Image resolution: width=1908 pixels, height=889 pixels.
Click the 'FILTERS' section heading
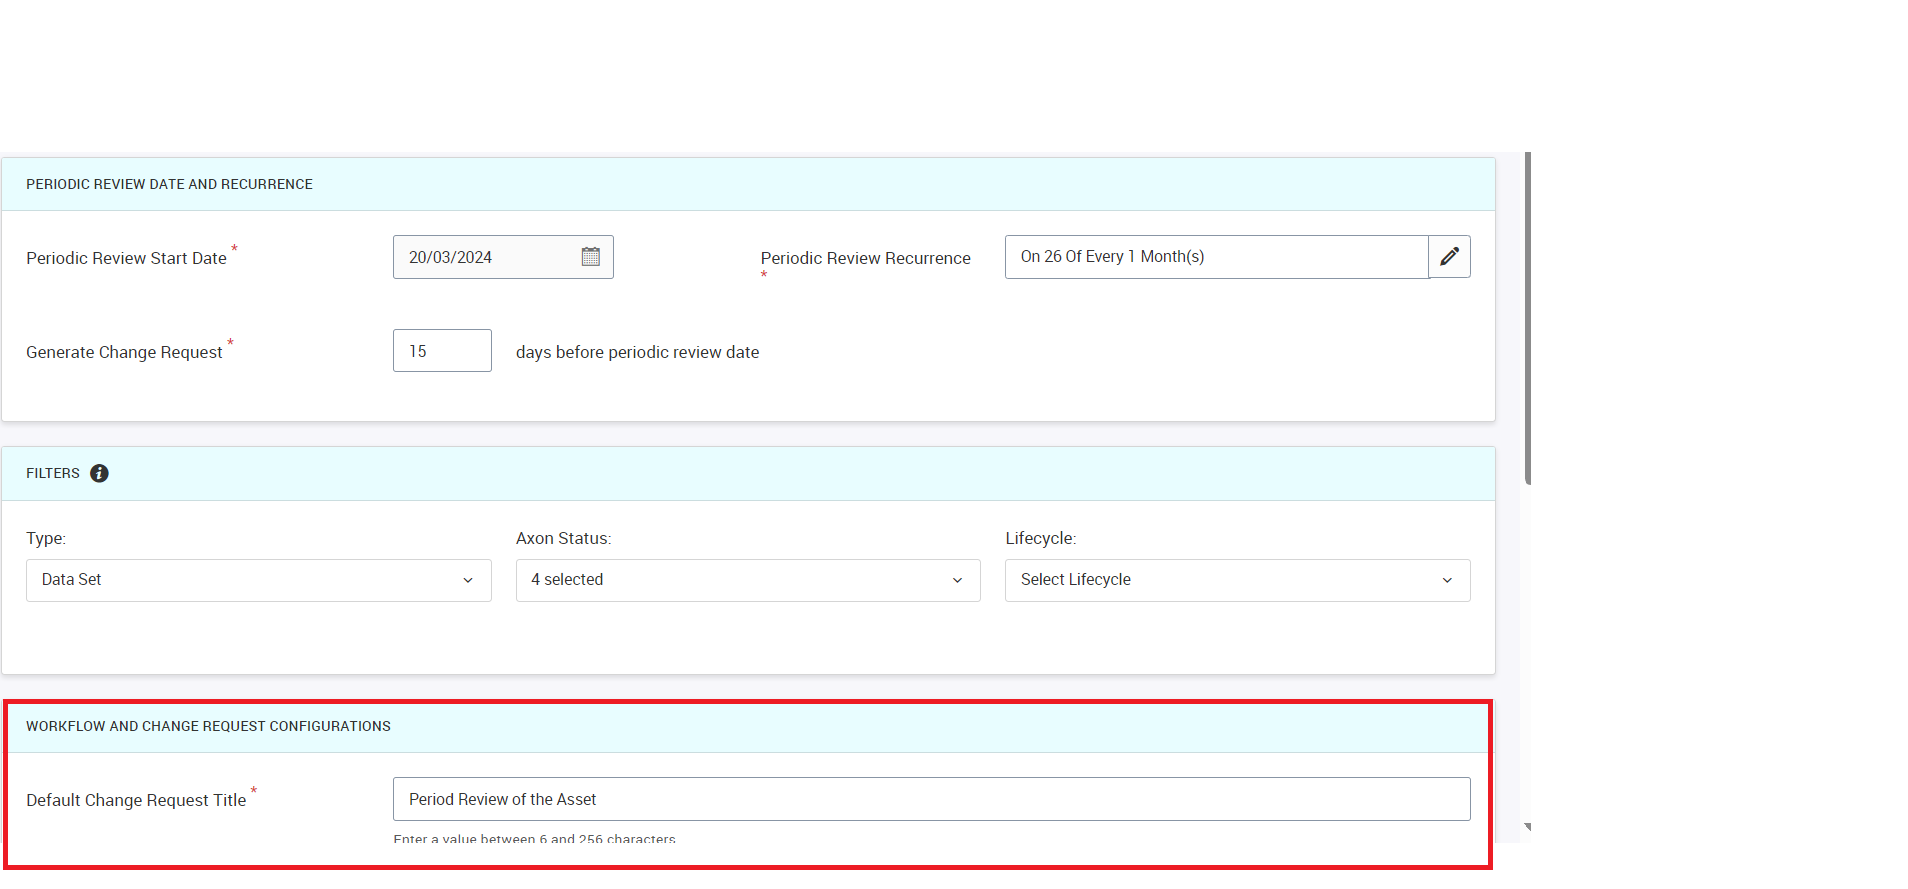pyautogui.click(x=53, y=473)
